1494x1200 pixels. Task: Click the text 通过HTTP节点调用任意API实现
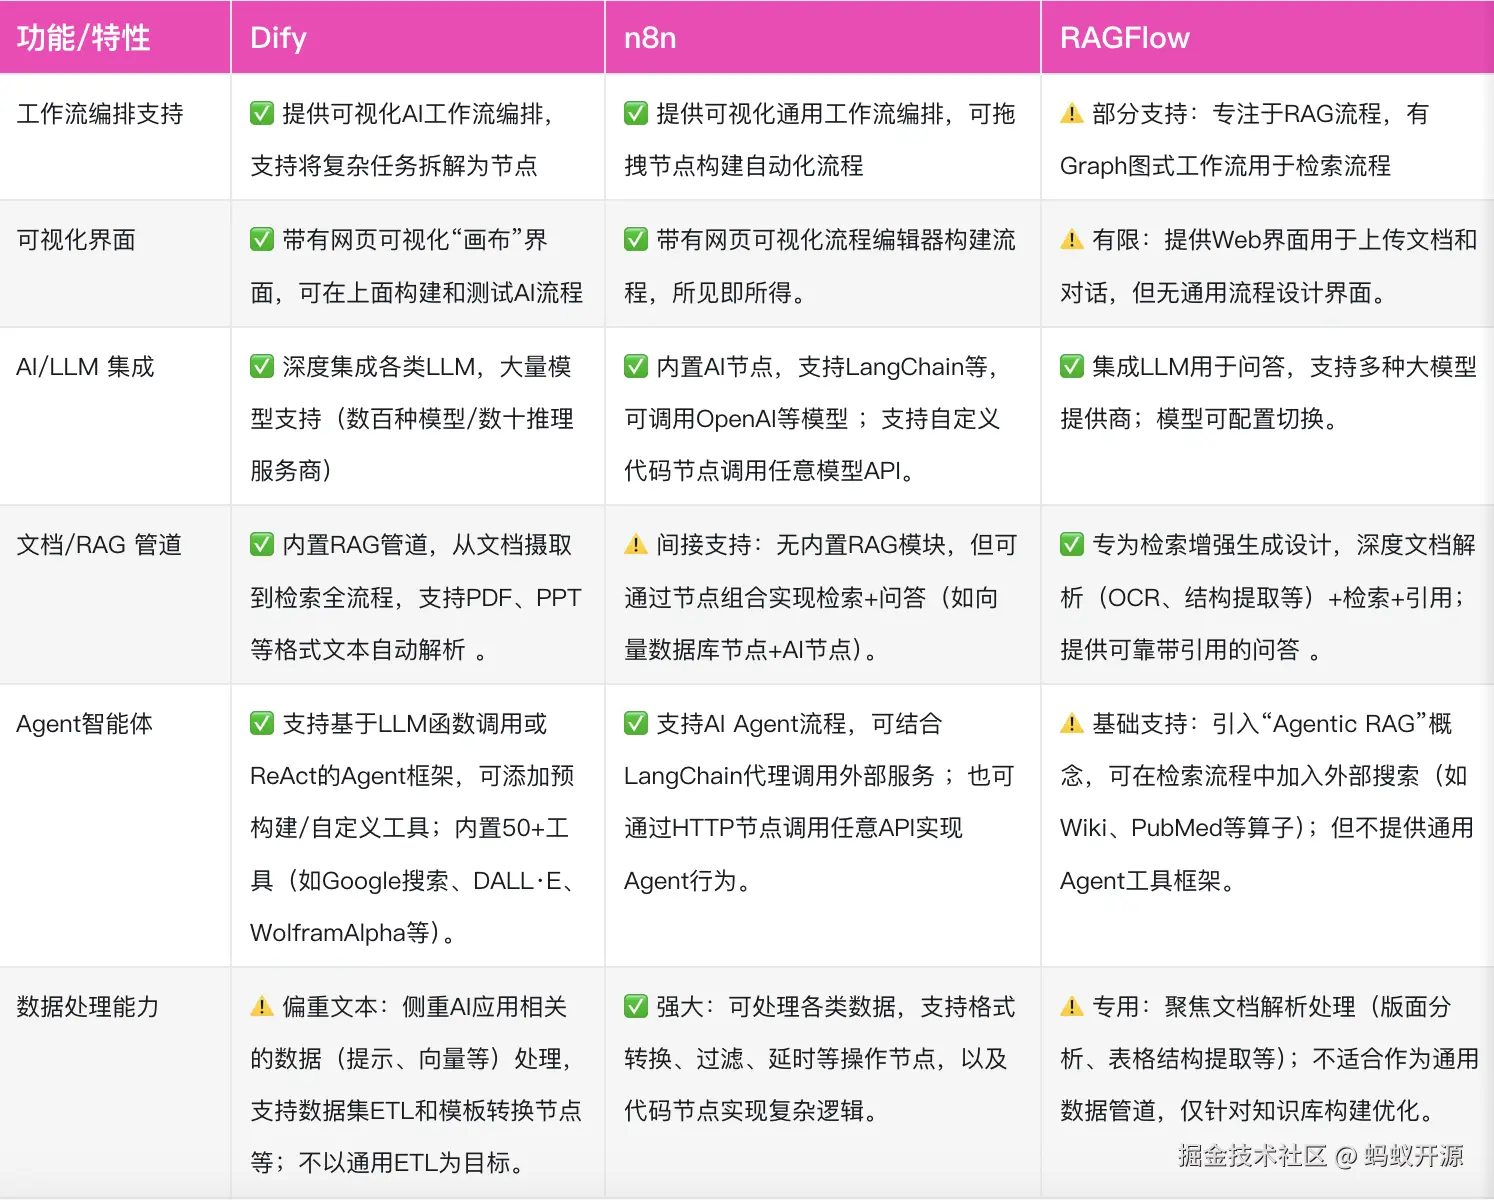(x=793, y=828)
